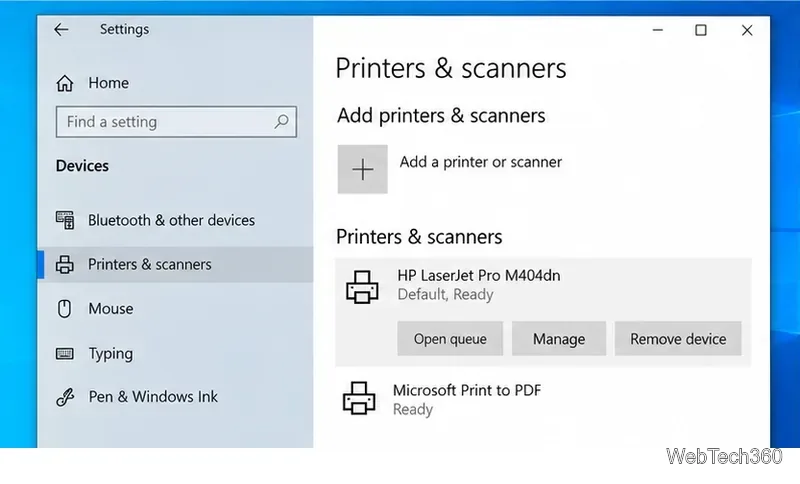Open Pen & Windows Ink settings
Image resolution: width=800 pixels, height=484 pixels.
coord(153,397)
